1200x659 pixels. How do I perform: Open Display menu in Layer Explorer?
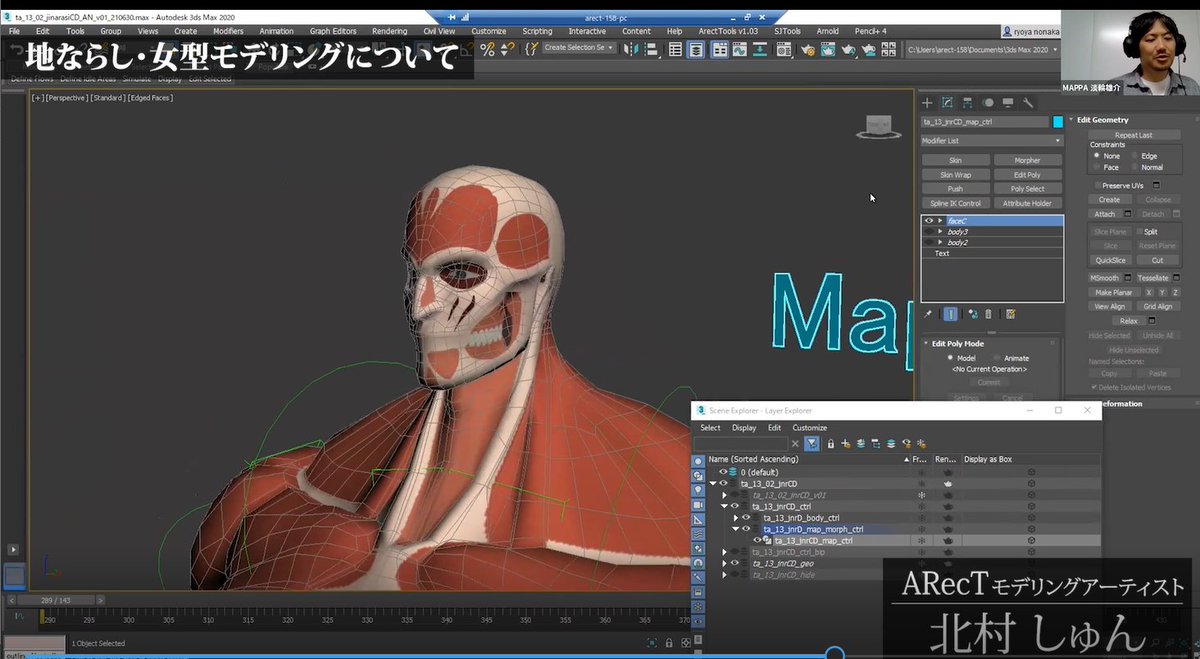[744, 428]
